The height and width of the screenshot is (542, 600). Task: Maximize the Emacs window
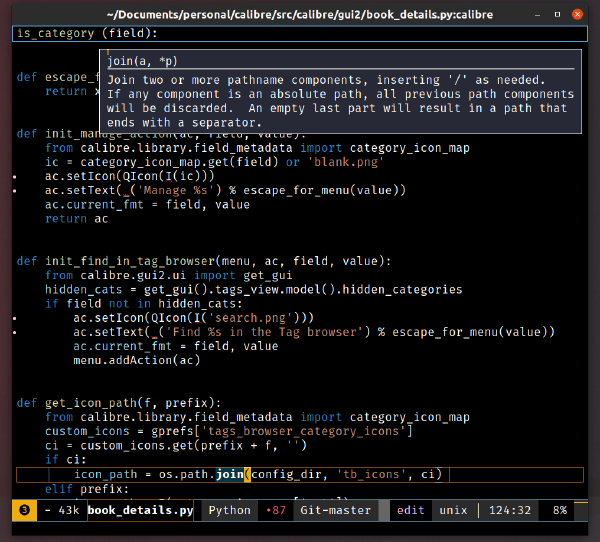click(x=558, y=15)
